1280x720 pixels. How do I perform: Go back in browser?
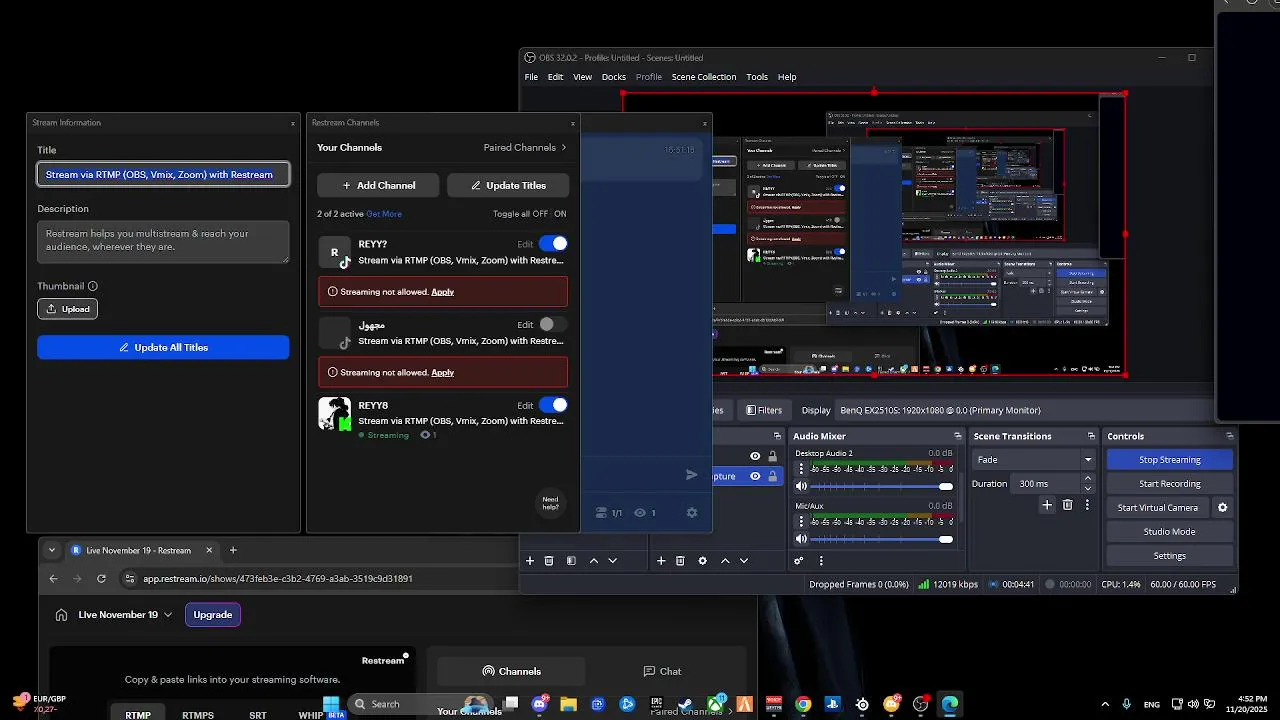[x=54, y=578]
